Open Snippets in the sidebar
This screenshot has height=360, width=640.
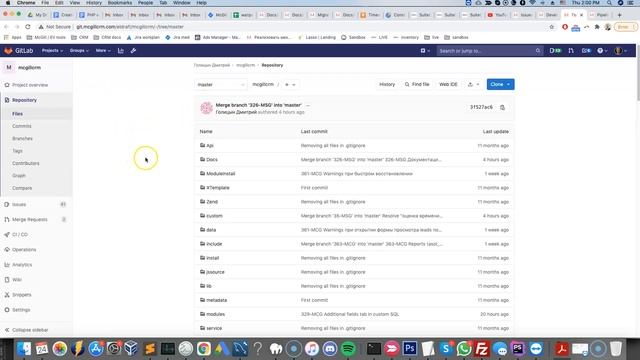(x=21, y=295)
